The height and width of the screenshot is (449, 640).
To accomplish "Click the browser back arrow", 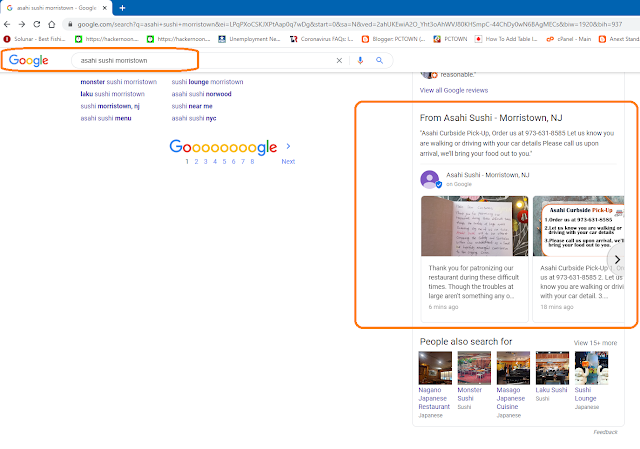I will [7, 24].
